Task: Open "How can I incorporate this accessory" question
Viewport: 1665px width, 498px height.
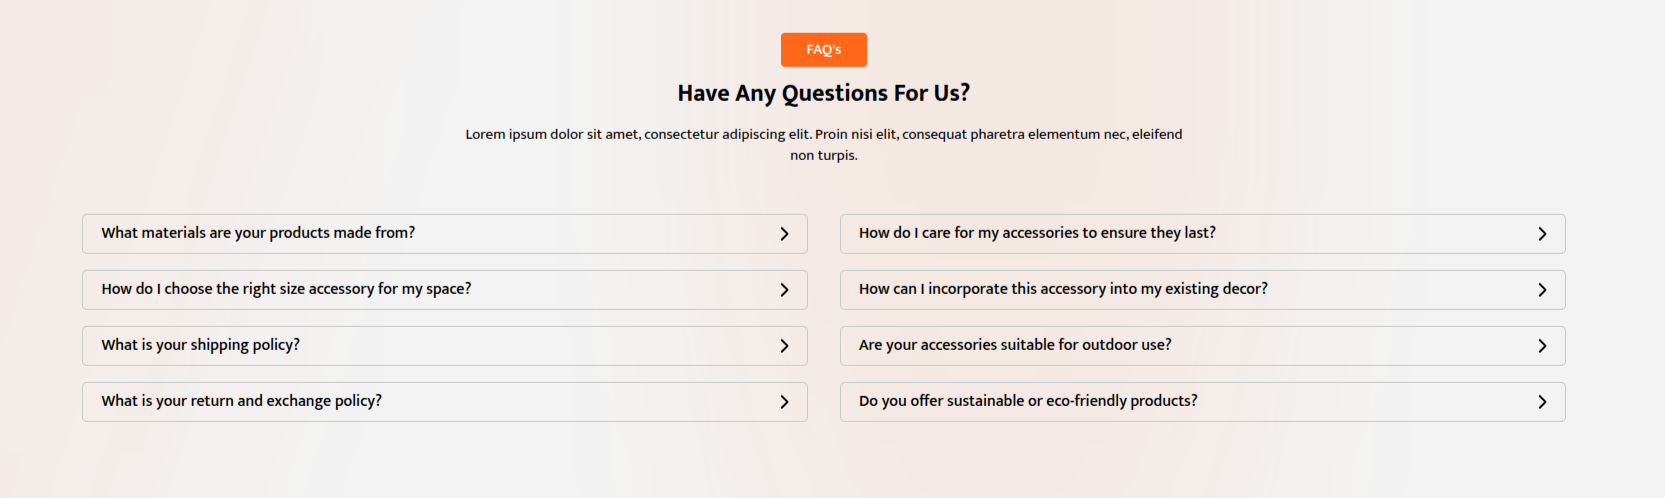Action: (1063, 289)
